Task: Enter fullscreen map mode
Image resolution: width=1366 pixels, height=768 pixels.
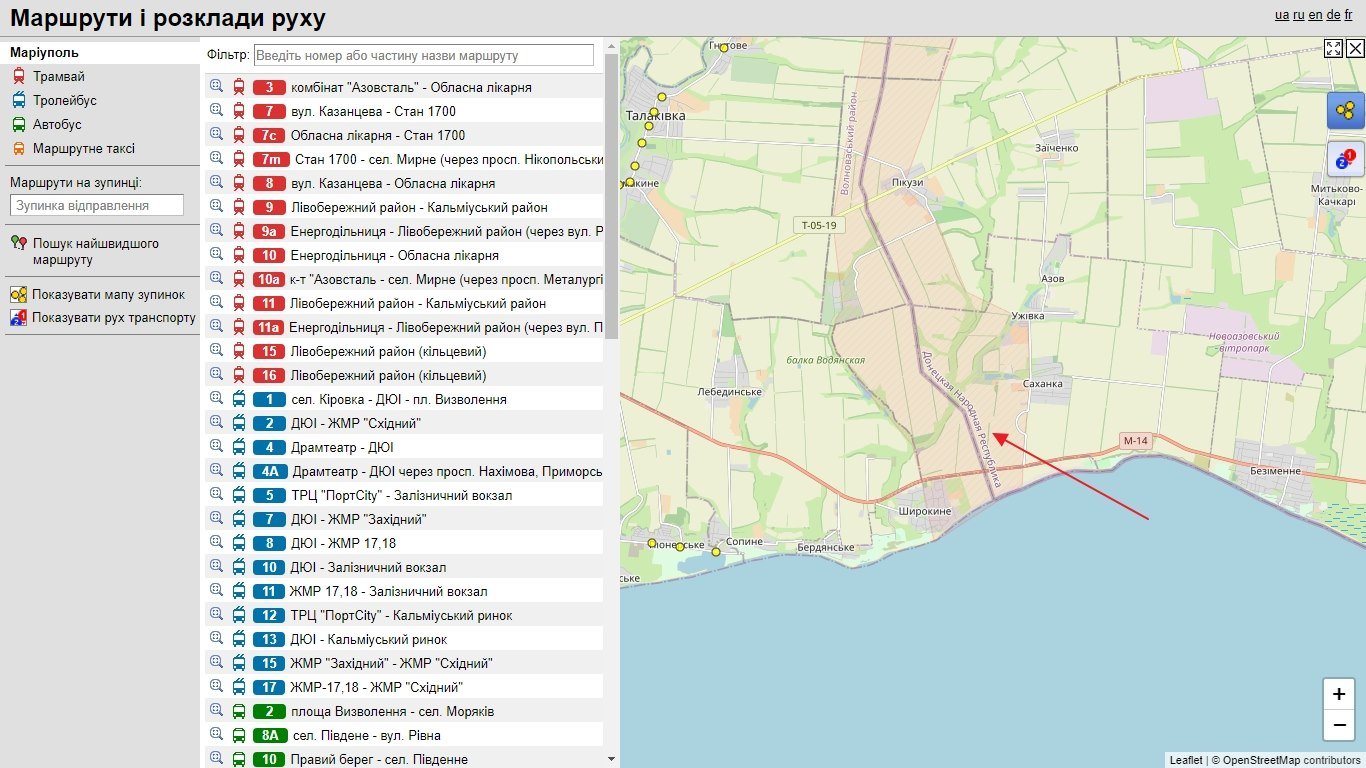Action: (x=1333, y=49)
